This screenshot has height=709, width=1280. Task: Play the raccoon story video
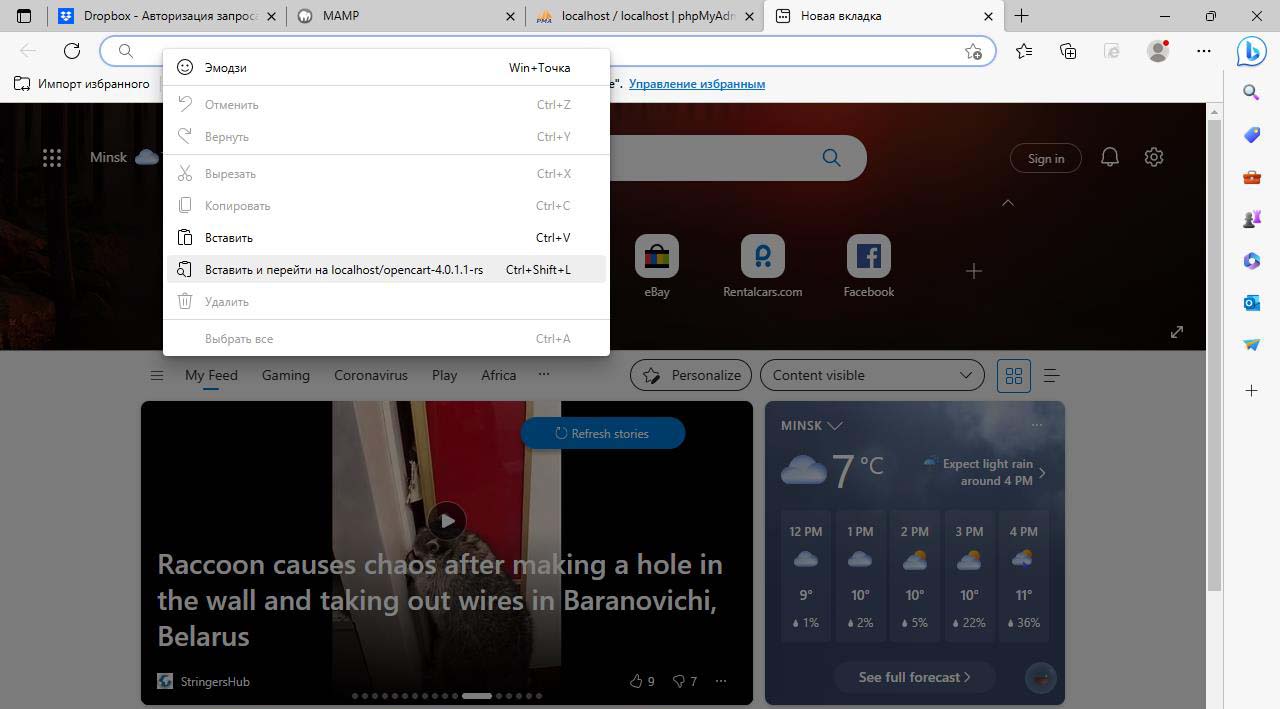point(447,520)
